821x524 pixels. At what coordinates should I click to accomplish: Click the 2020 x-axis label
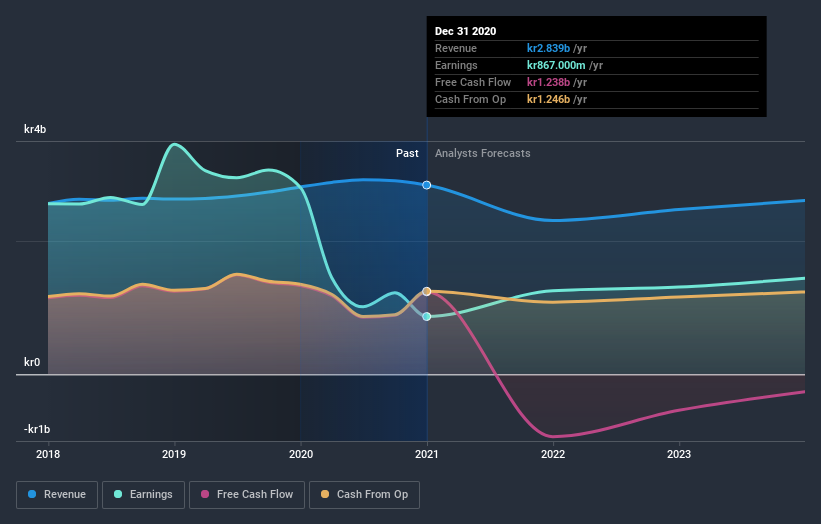(301, 454)
